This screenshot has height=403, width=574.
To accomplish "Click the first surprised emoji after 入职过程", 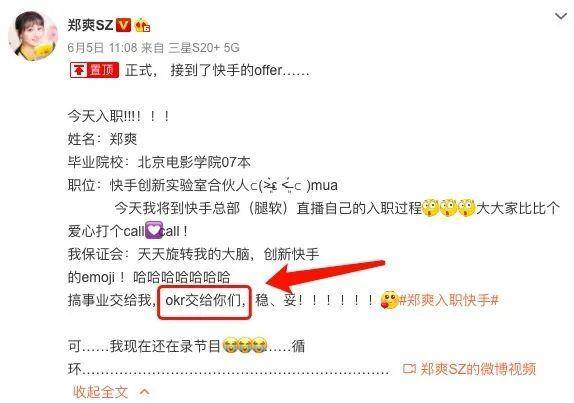I will coord(430,208).
